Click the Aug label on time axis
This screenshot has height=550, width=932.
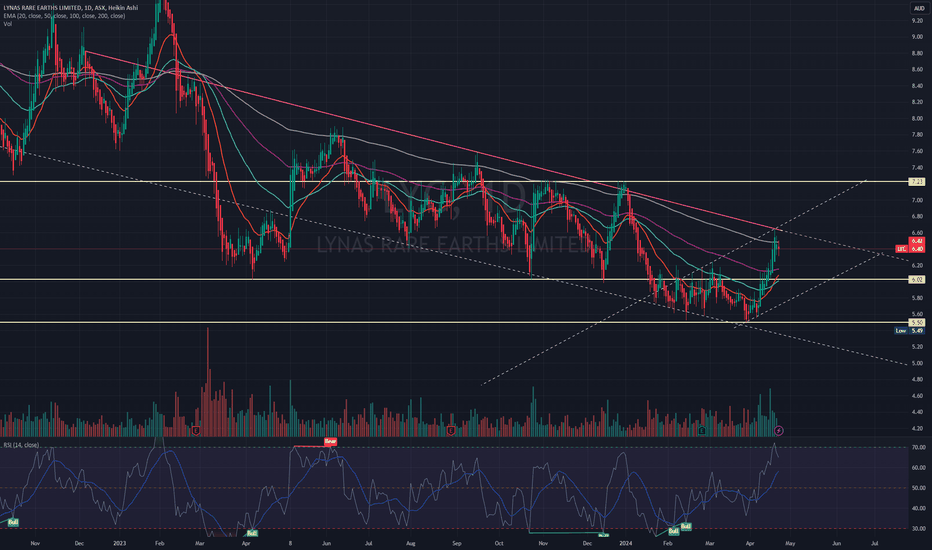[x=411, y=543]
